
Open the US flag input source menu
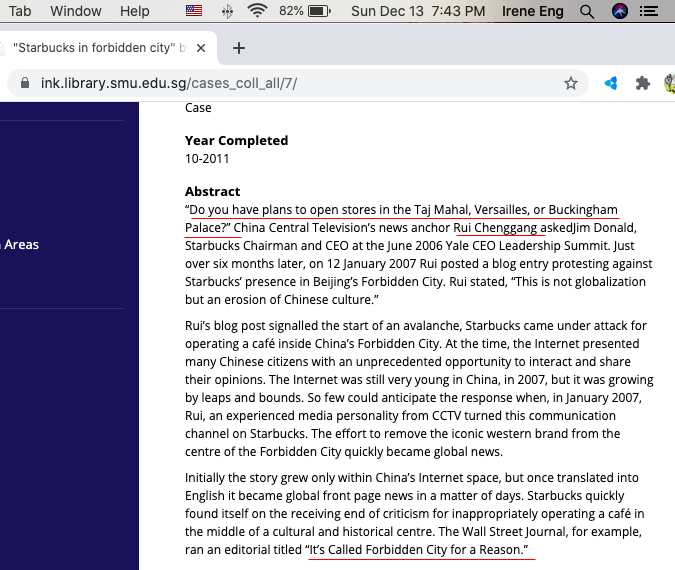coord(194,11)
